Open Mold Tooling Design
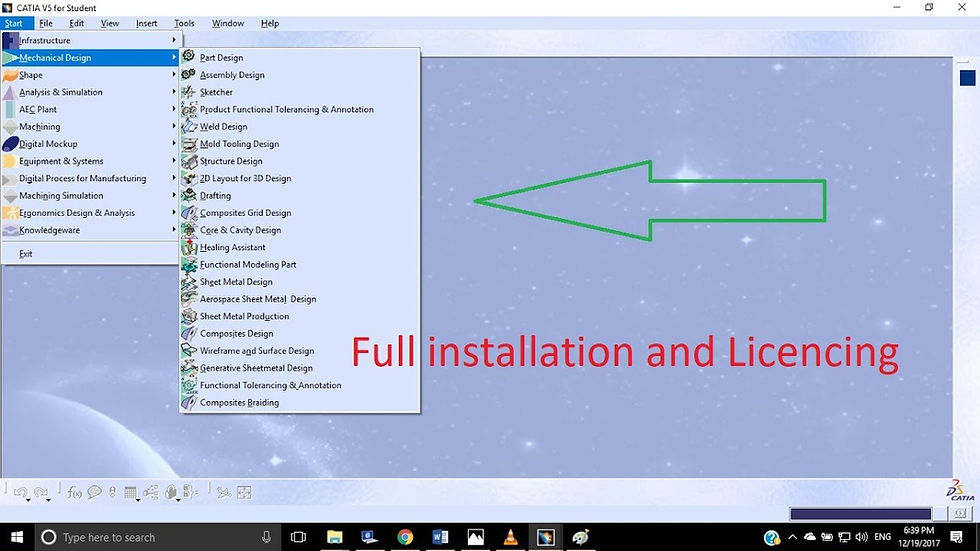980x551 pixels. 299,144
